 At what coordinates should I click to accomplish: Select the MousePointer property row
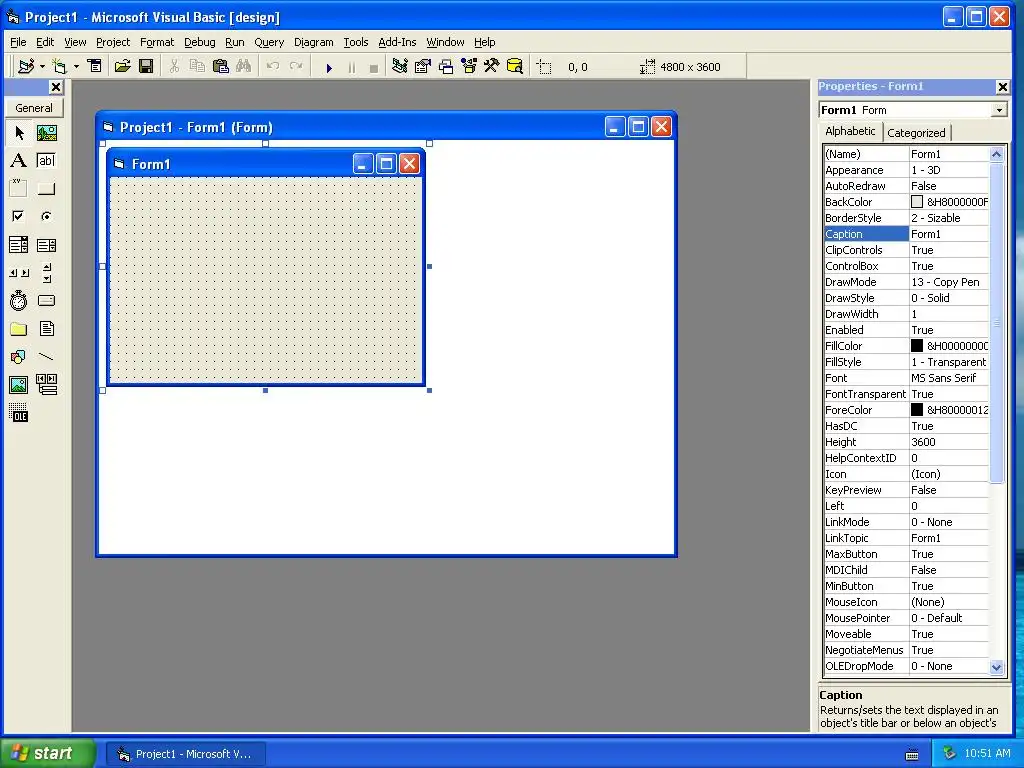point(906,618)
